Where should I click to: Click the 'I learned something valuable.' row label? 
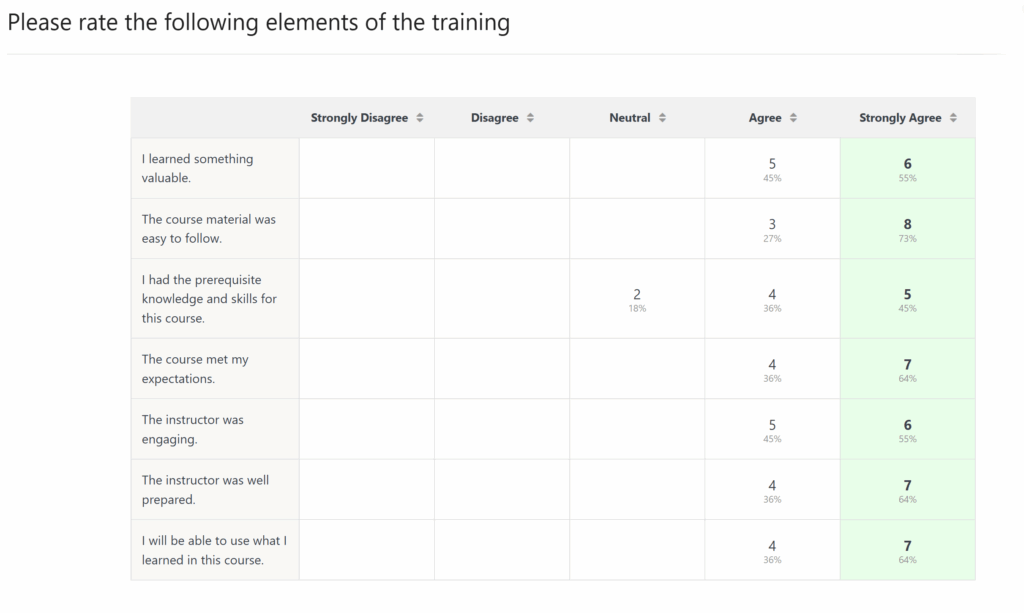tap(198, 168)
